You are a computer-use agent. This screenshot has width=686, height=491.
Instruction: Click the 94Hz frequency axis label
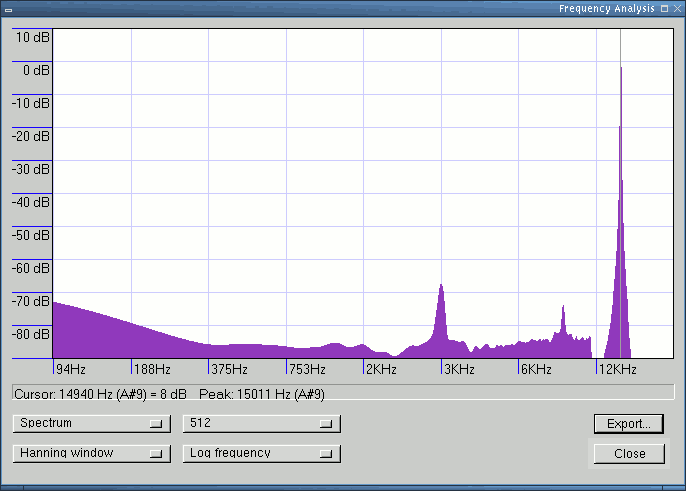click(x=70, y=369)
